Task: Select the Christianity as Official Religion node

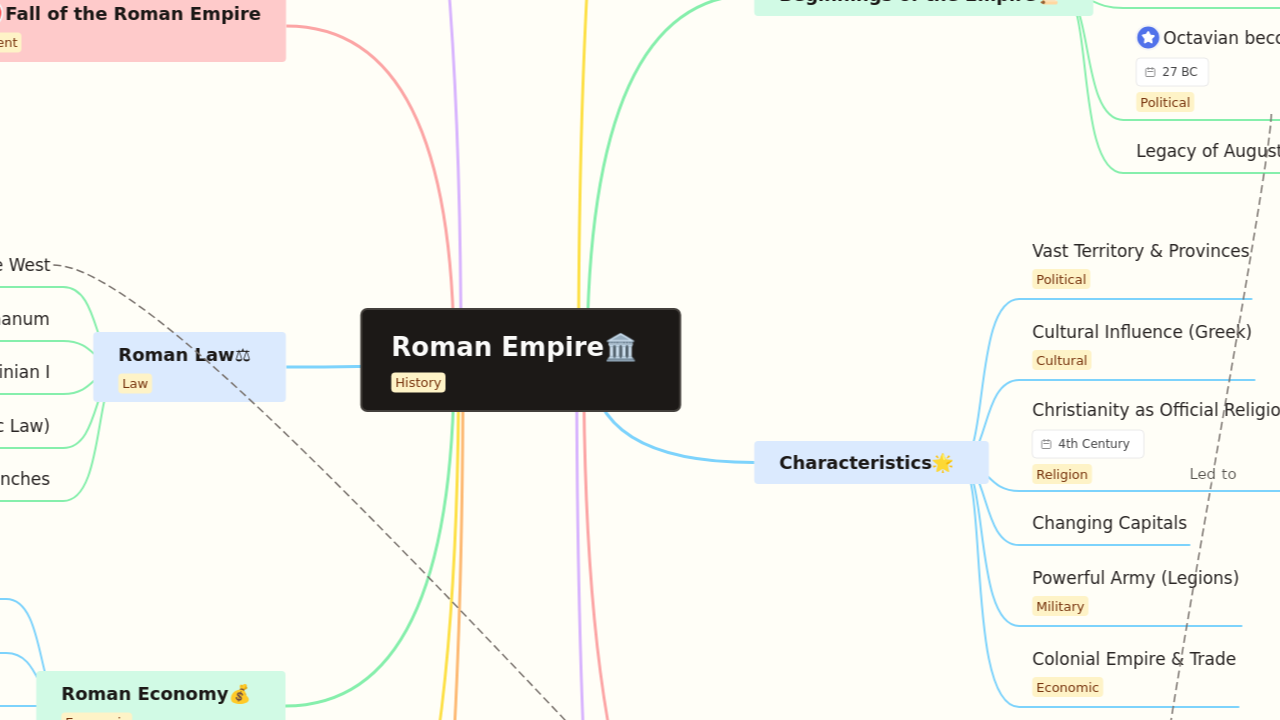Action: coord(1150,409)
